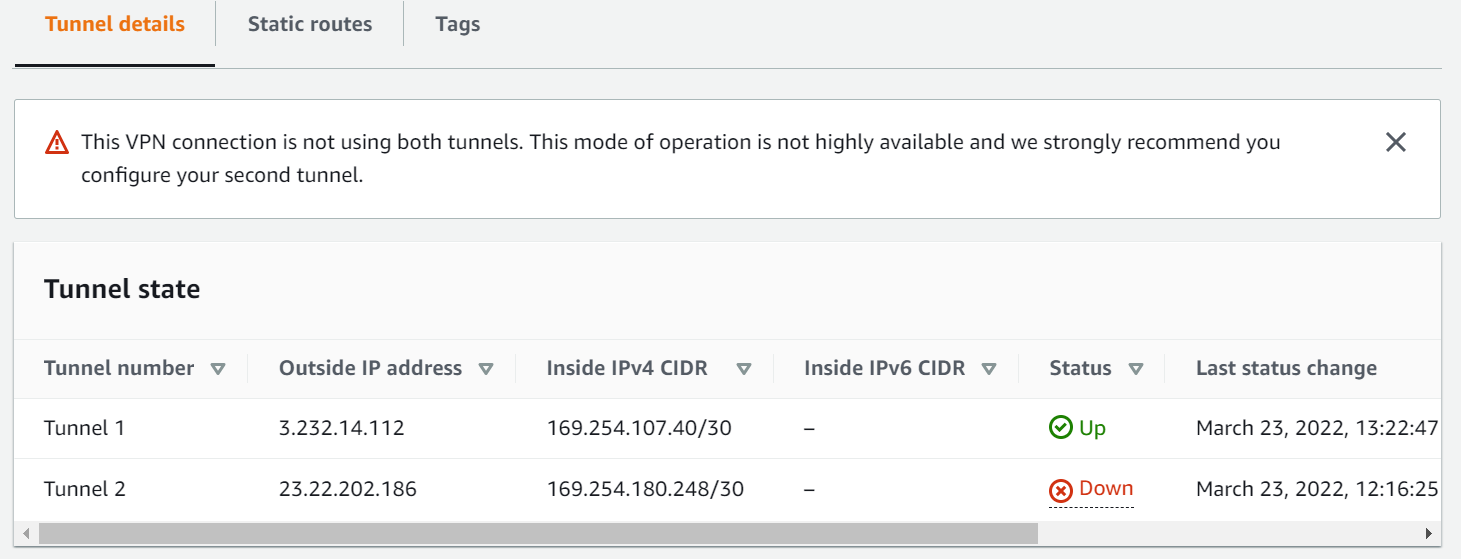Dismiss the VPN tunnel warning banner
This screenshot has width=1461, height=559.
pos(1395,142)
